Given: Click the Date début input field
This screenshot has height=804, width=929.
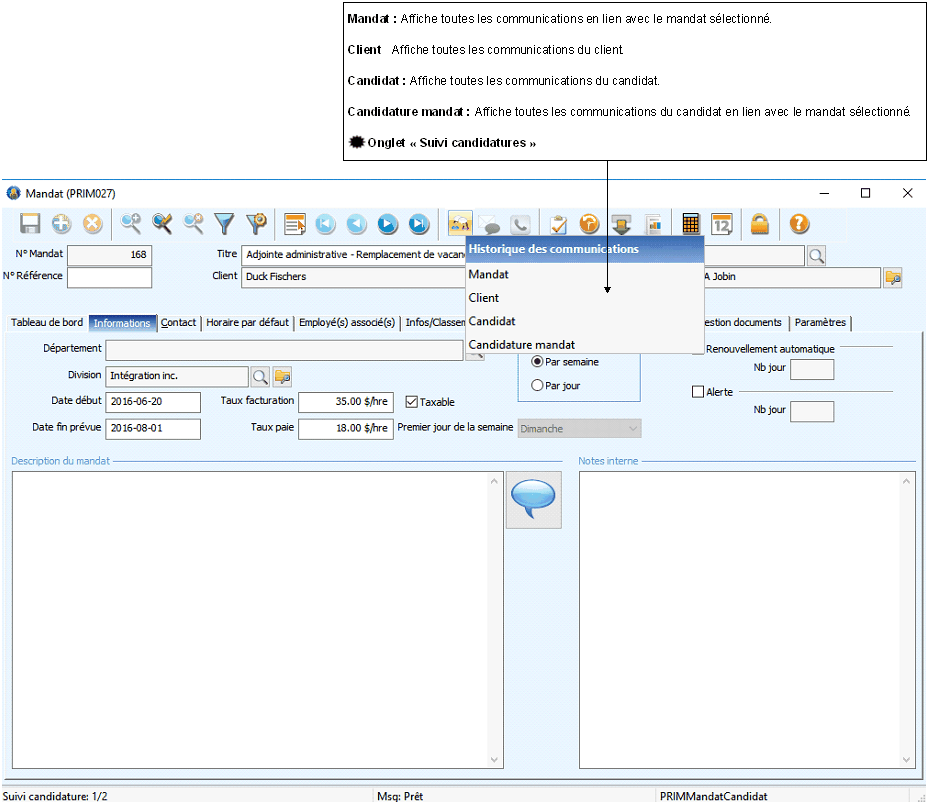Looking at the screenshot, I should [153, 402].
